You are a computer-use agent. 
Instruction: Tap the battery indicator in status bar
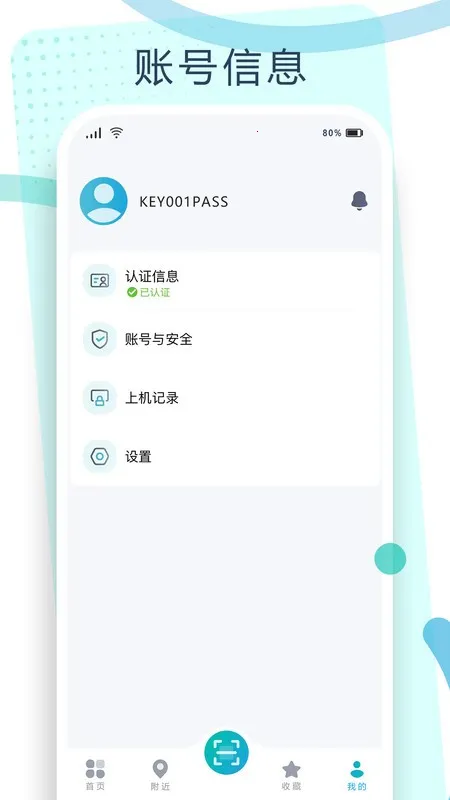(x=354, y=133)
